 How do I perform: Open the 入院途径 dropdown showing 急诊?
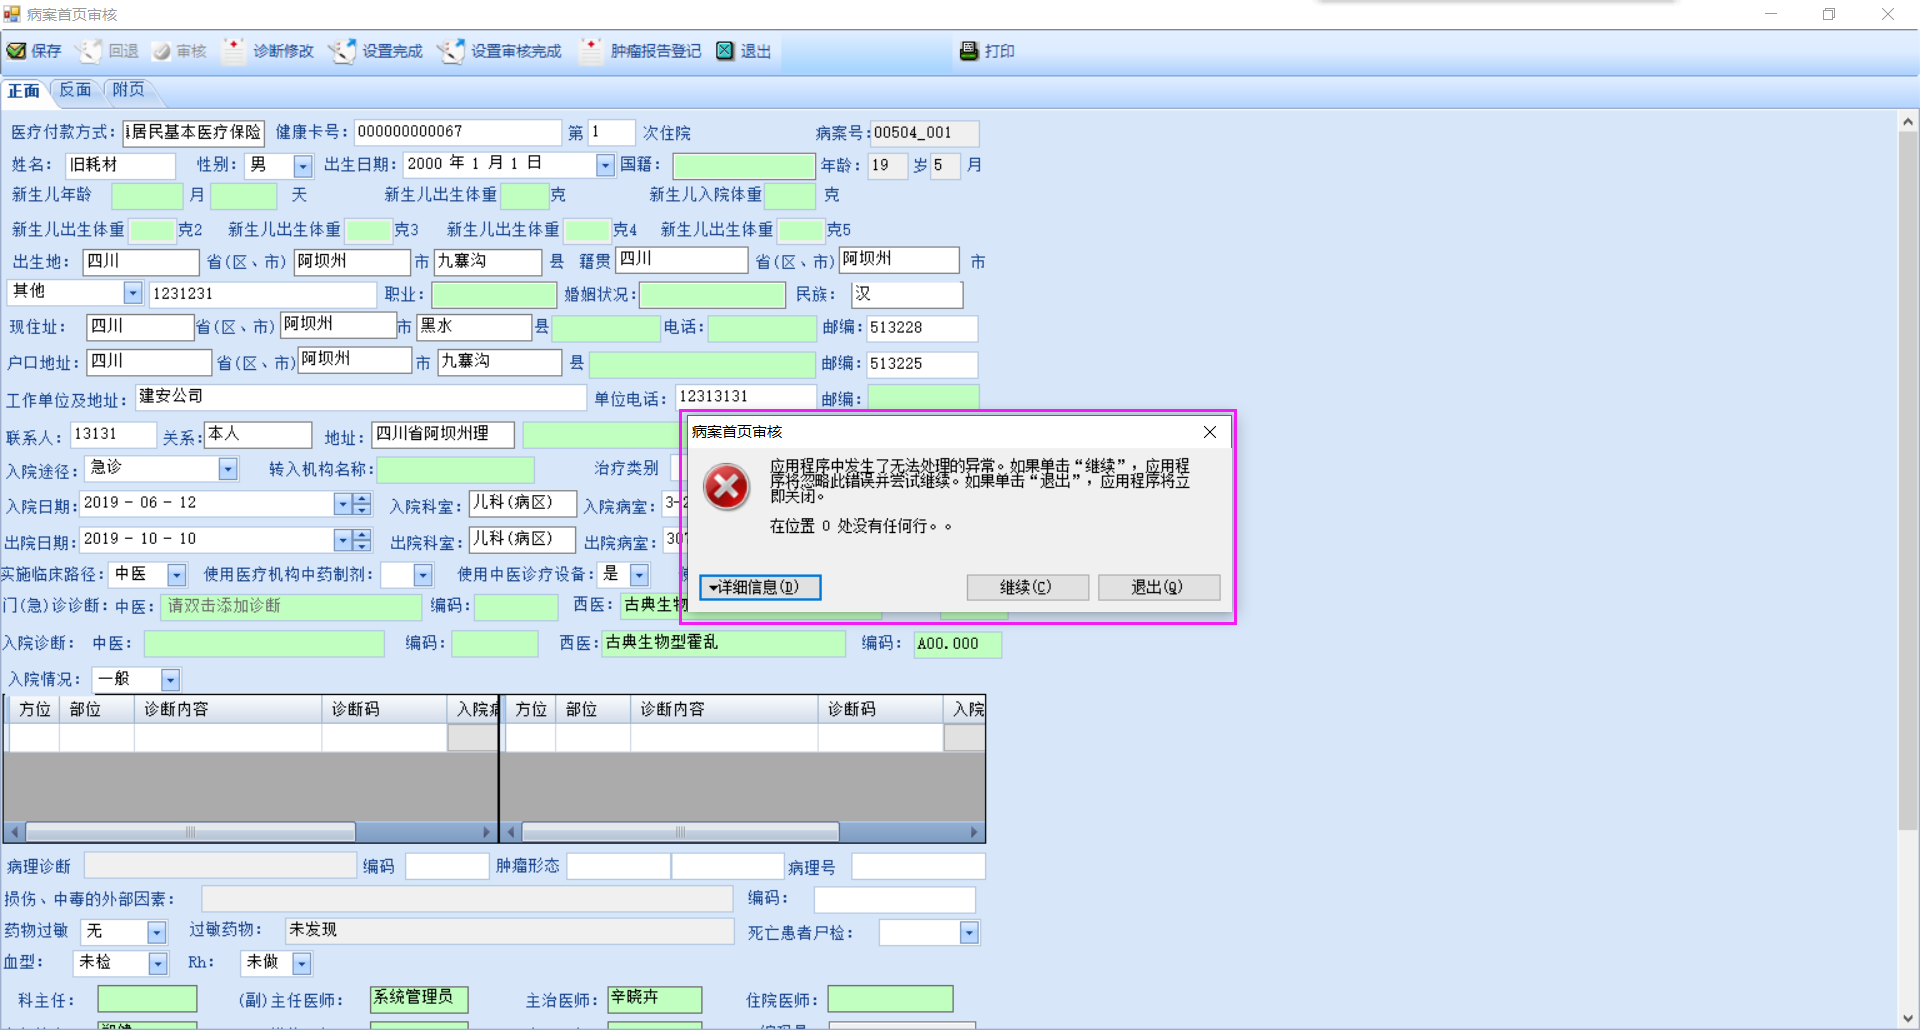228,469
